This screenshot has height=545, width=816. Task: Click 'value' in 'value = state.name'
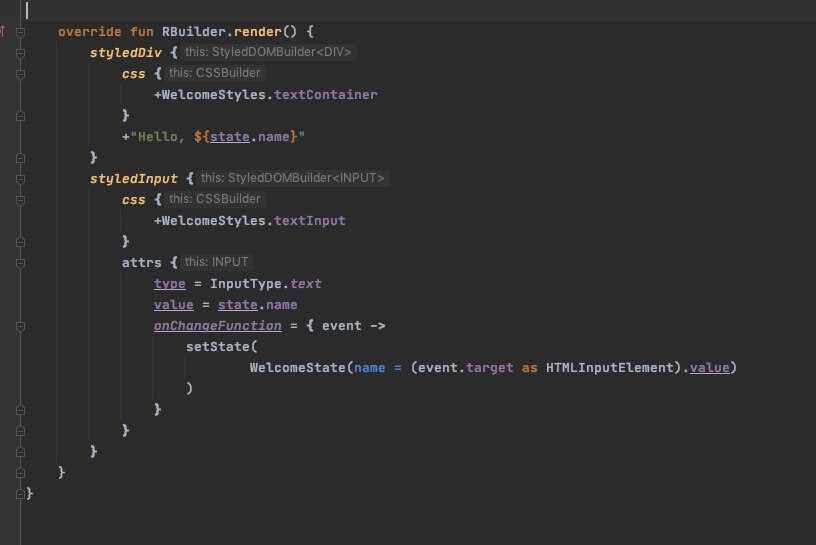click(x=174, y=305)
